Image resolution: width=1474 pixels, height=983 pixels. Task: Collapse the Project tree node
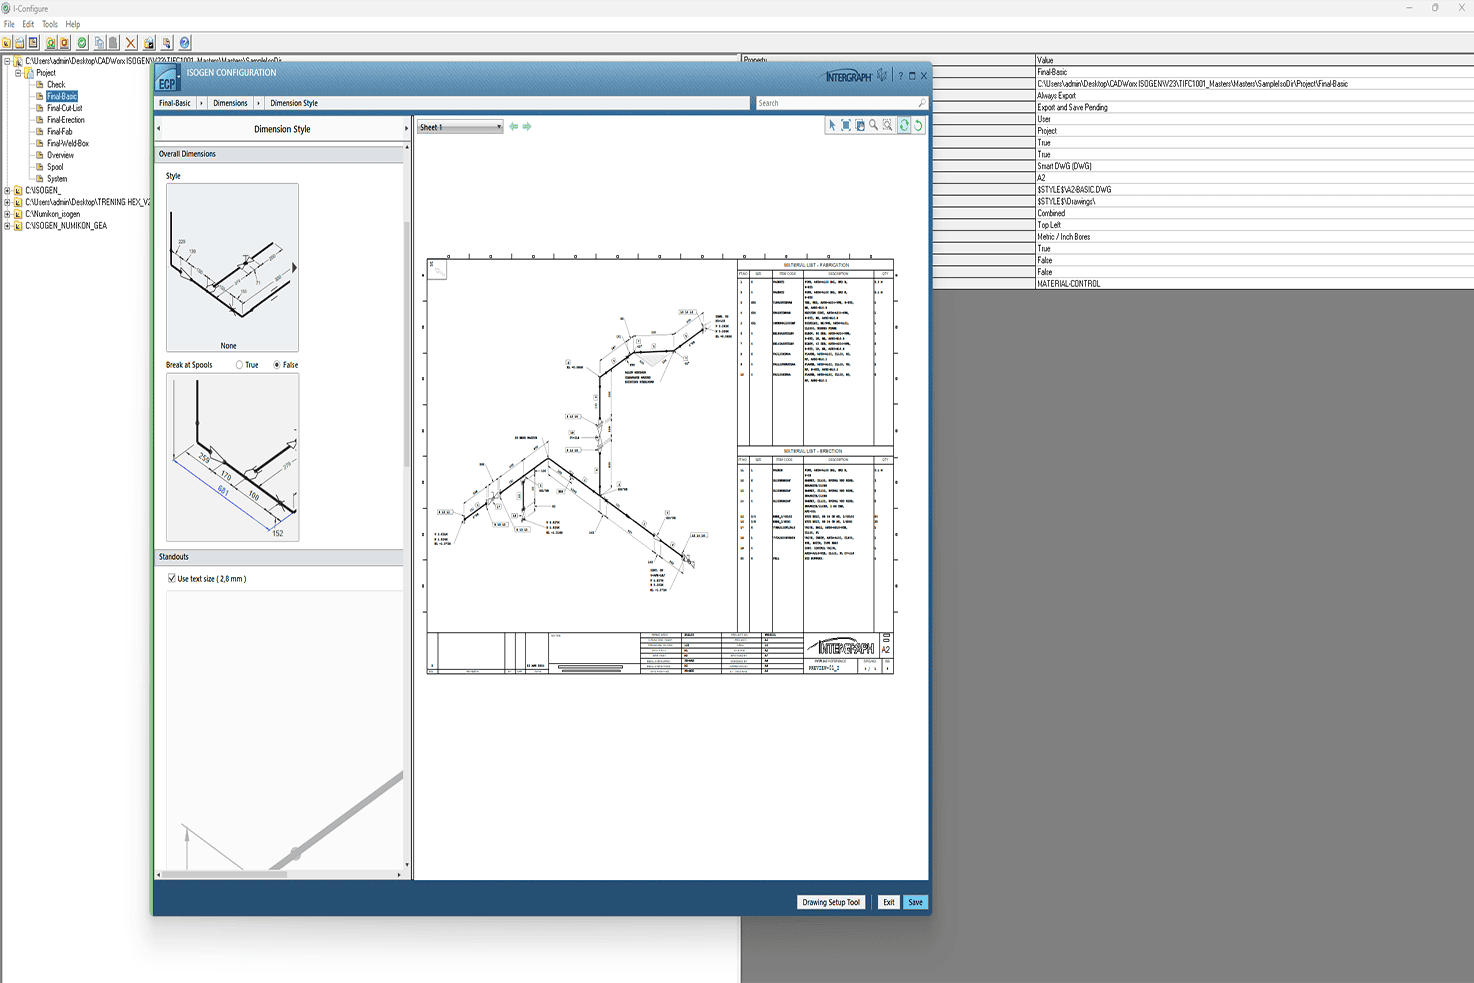pos(18,73)
